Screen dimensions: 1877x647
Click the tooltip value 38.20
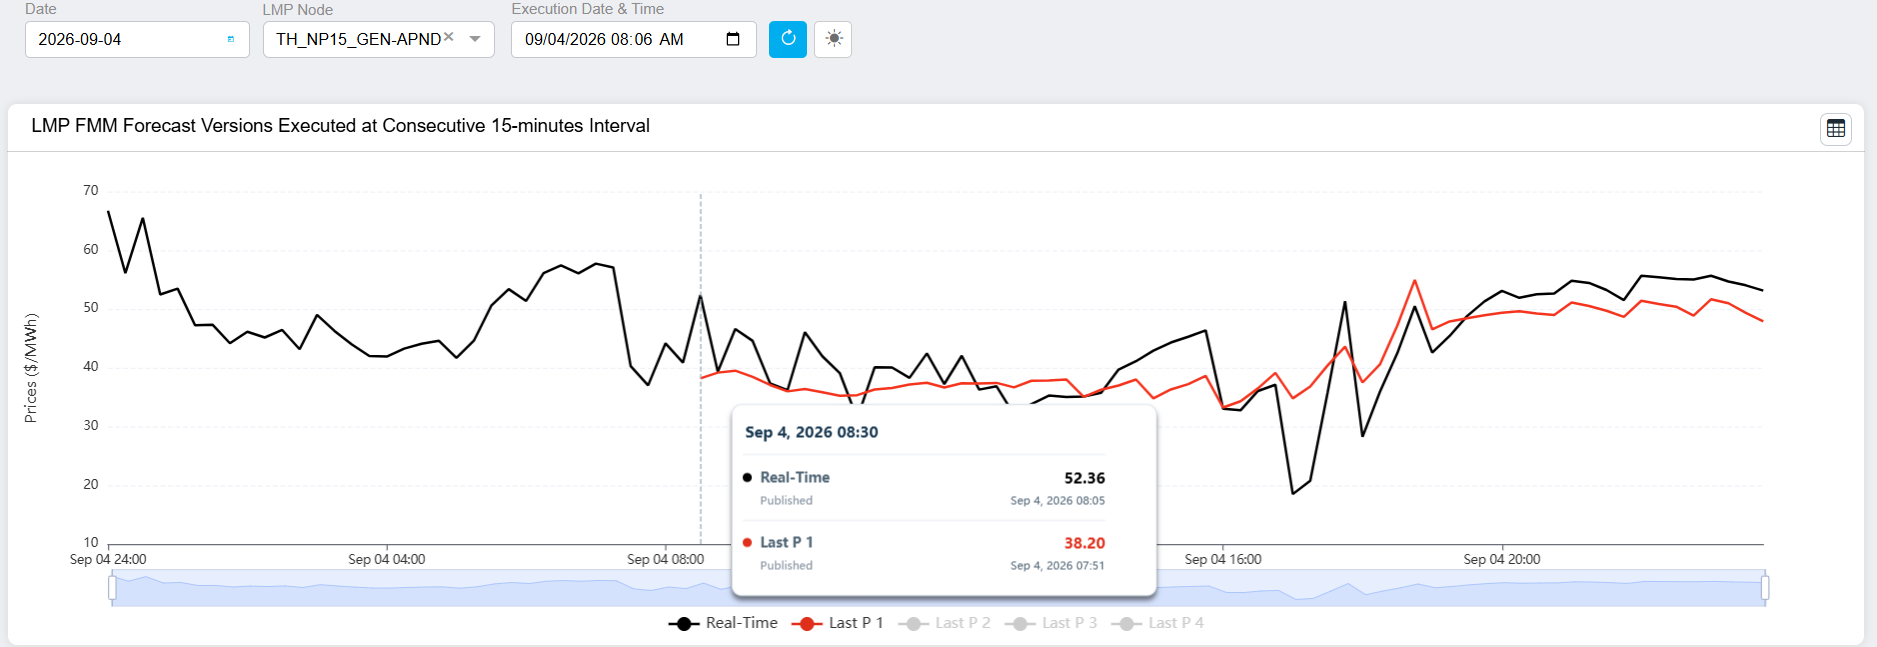pos(1084,543)
